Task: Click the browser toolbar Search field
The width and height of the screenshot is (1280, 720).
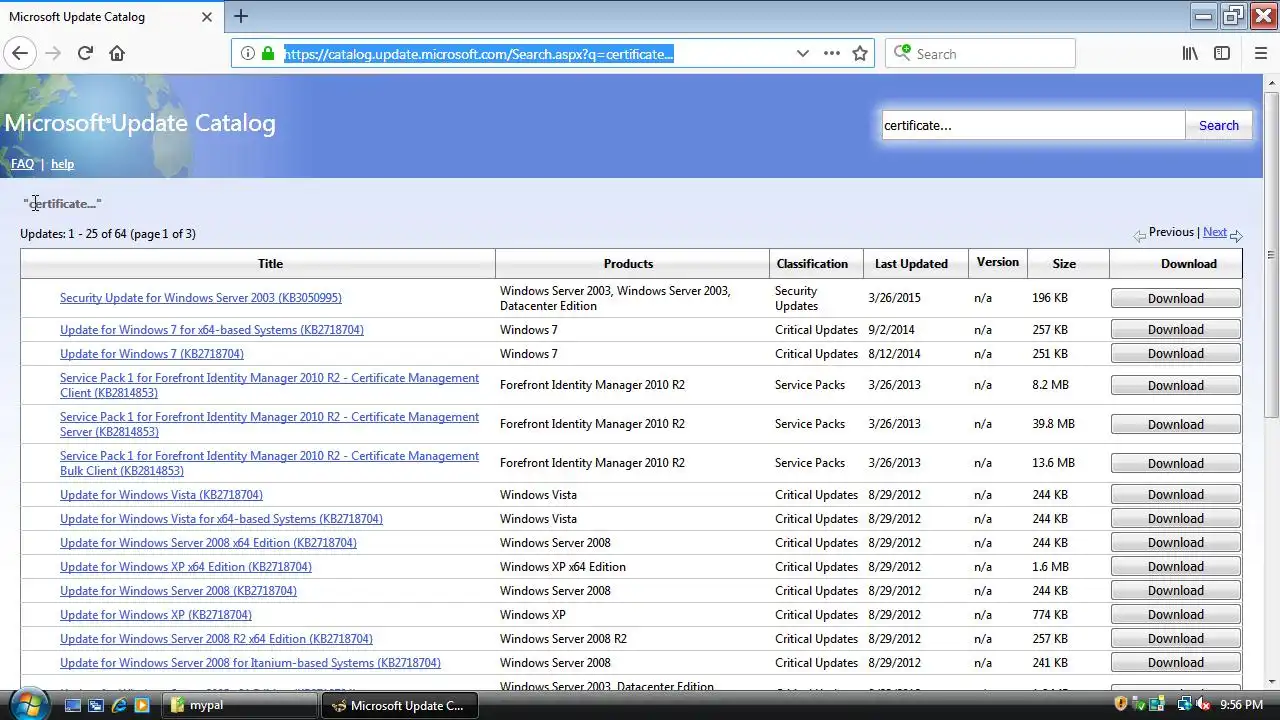Action: coord(980,54)
